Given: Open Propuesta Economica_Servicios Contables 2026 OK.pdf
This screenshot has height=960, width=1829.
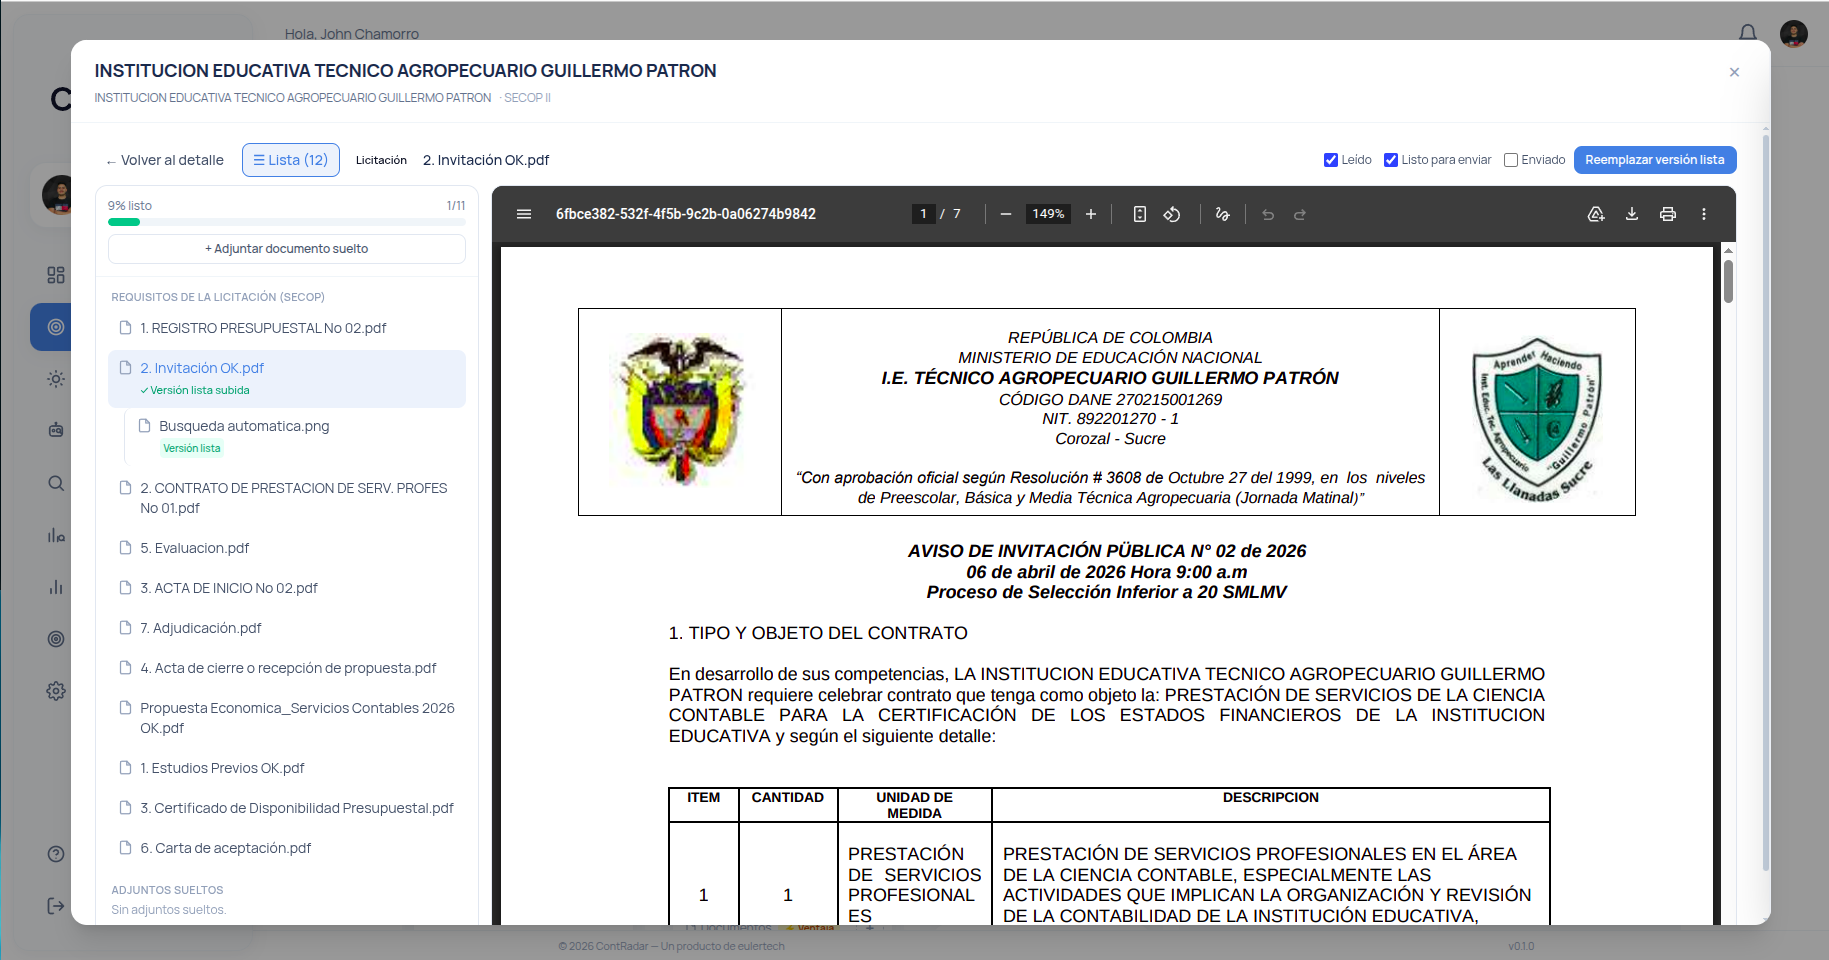Looking at the screenshot, I should [x=287, y=718].
